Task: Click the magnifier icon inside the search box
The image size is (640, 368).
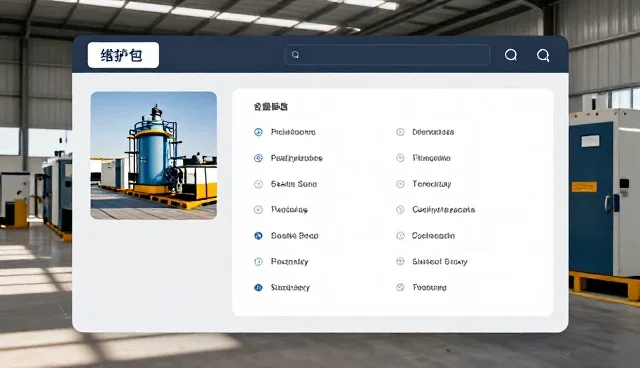Action: coord(296,55)
